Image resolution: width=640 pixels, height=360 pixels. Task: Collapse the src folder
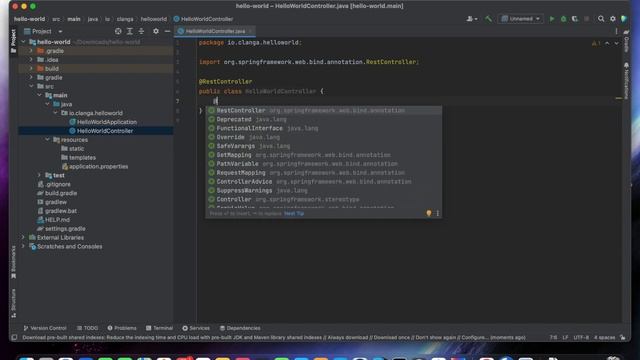[31, 87]
